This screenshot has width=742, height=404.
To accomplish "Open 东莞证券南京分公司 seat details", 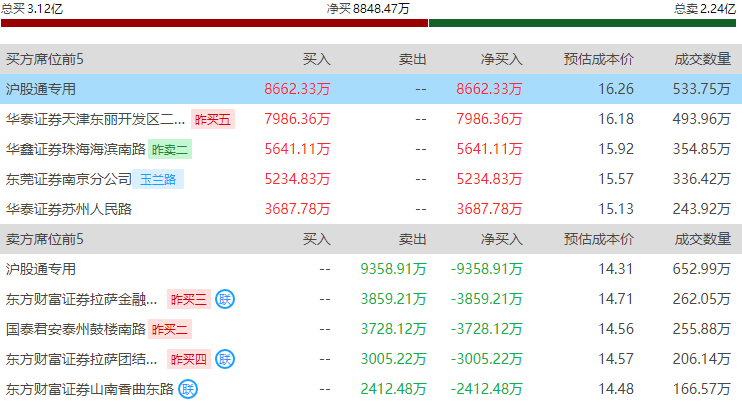I will click(x=68, y=179).
